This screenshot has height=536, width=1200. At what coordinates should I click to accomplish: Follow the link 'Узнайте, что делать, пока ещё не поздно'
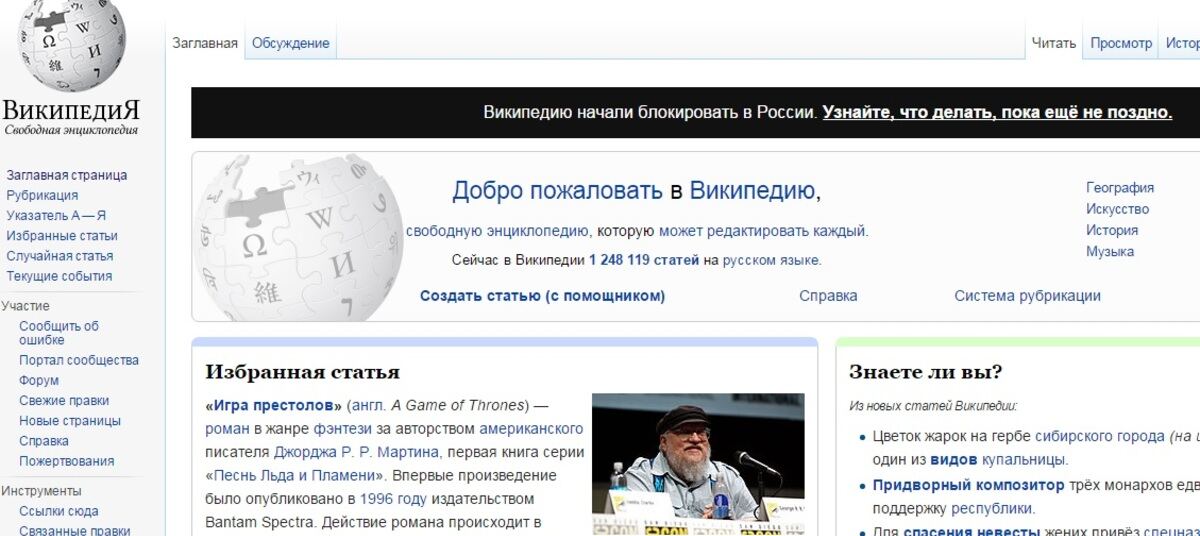click(997, 112)
